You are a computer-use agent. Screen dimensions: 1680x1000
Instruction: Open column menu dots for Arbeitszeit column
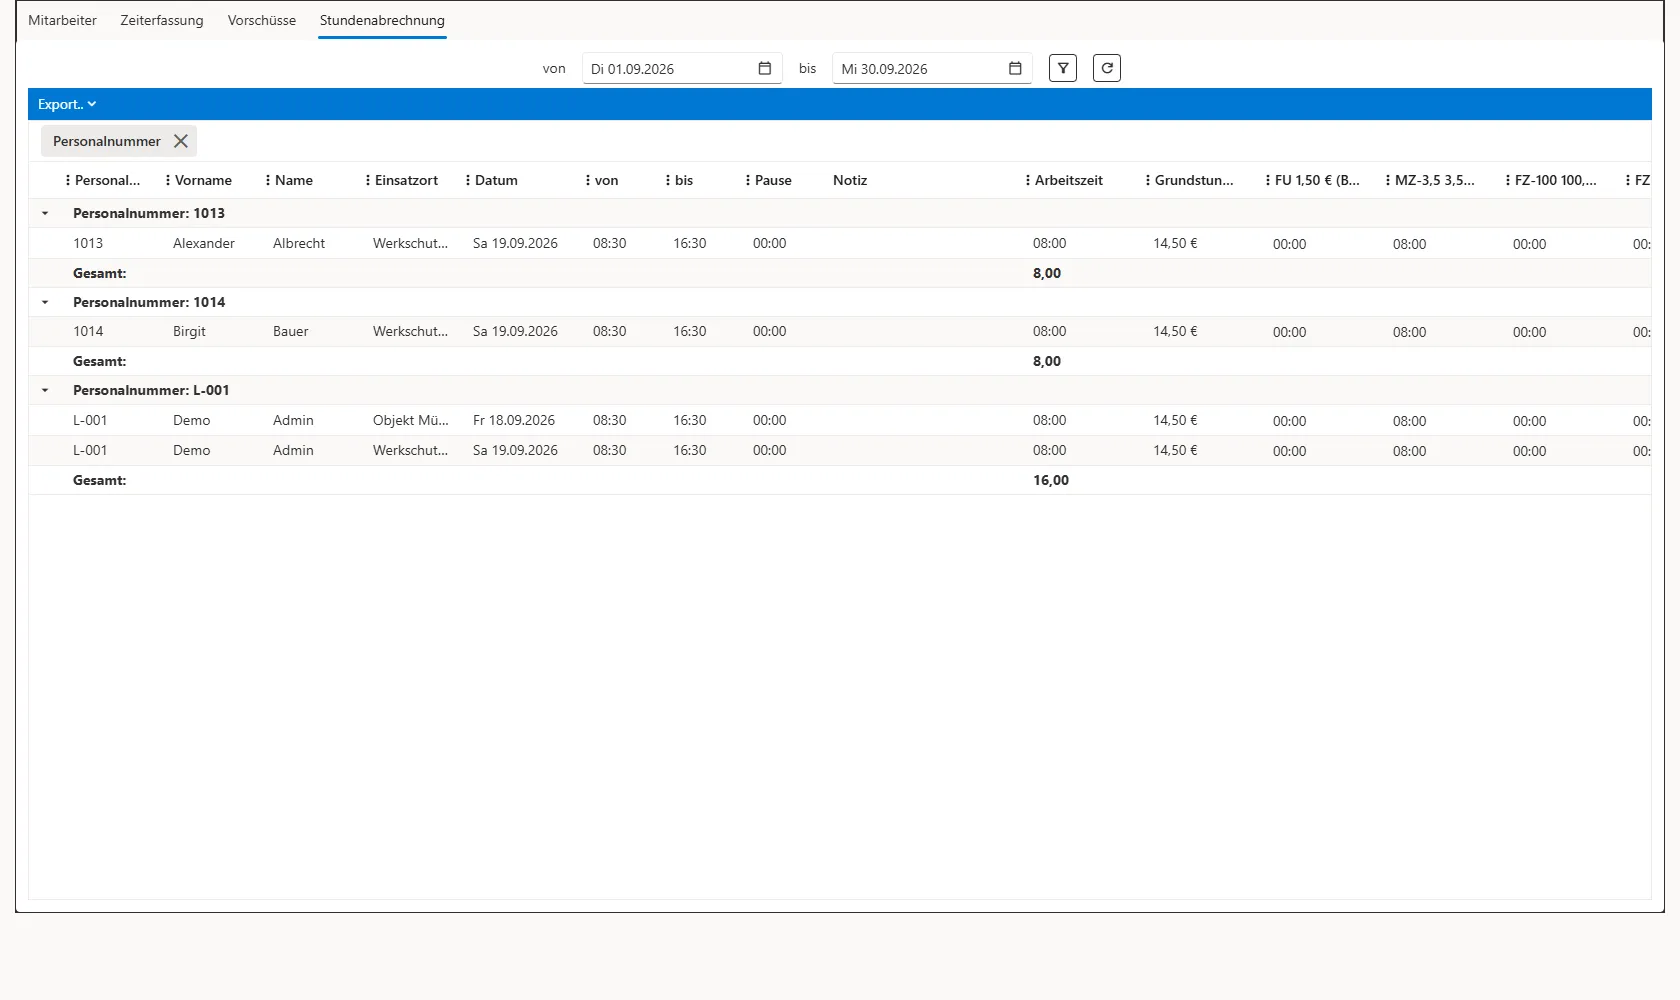tap(1028, 180)
